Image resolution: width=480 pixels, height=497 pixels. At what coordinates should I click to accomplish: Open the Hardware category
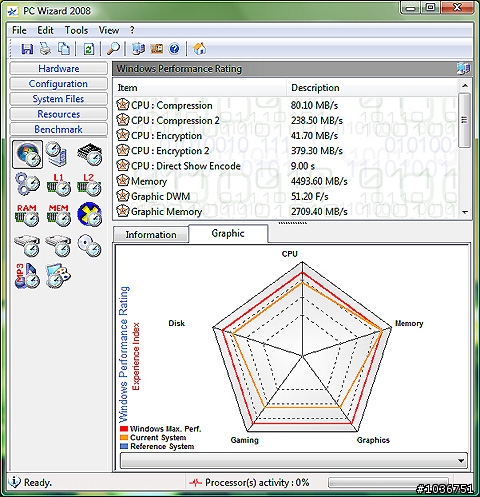click(x=59, y=69)
